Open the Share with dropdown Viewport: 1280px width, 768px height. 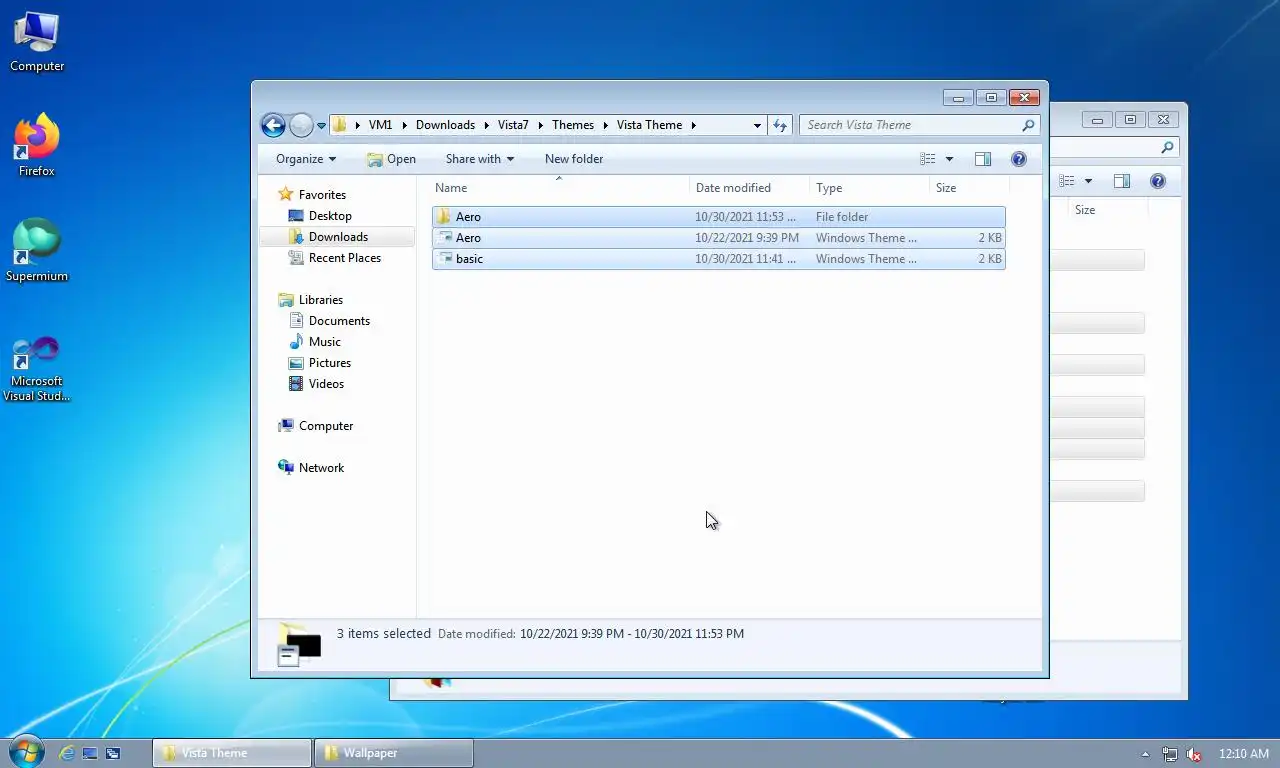pyautogui.click(x=480, y=159)
